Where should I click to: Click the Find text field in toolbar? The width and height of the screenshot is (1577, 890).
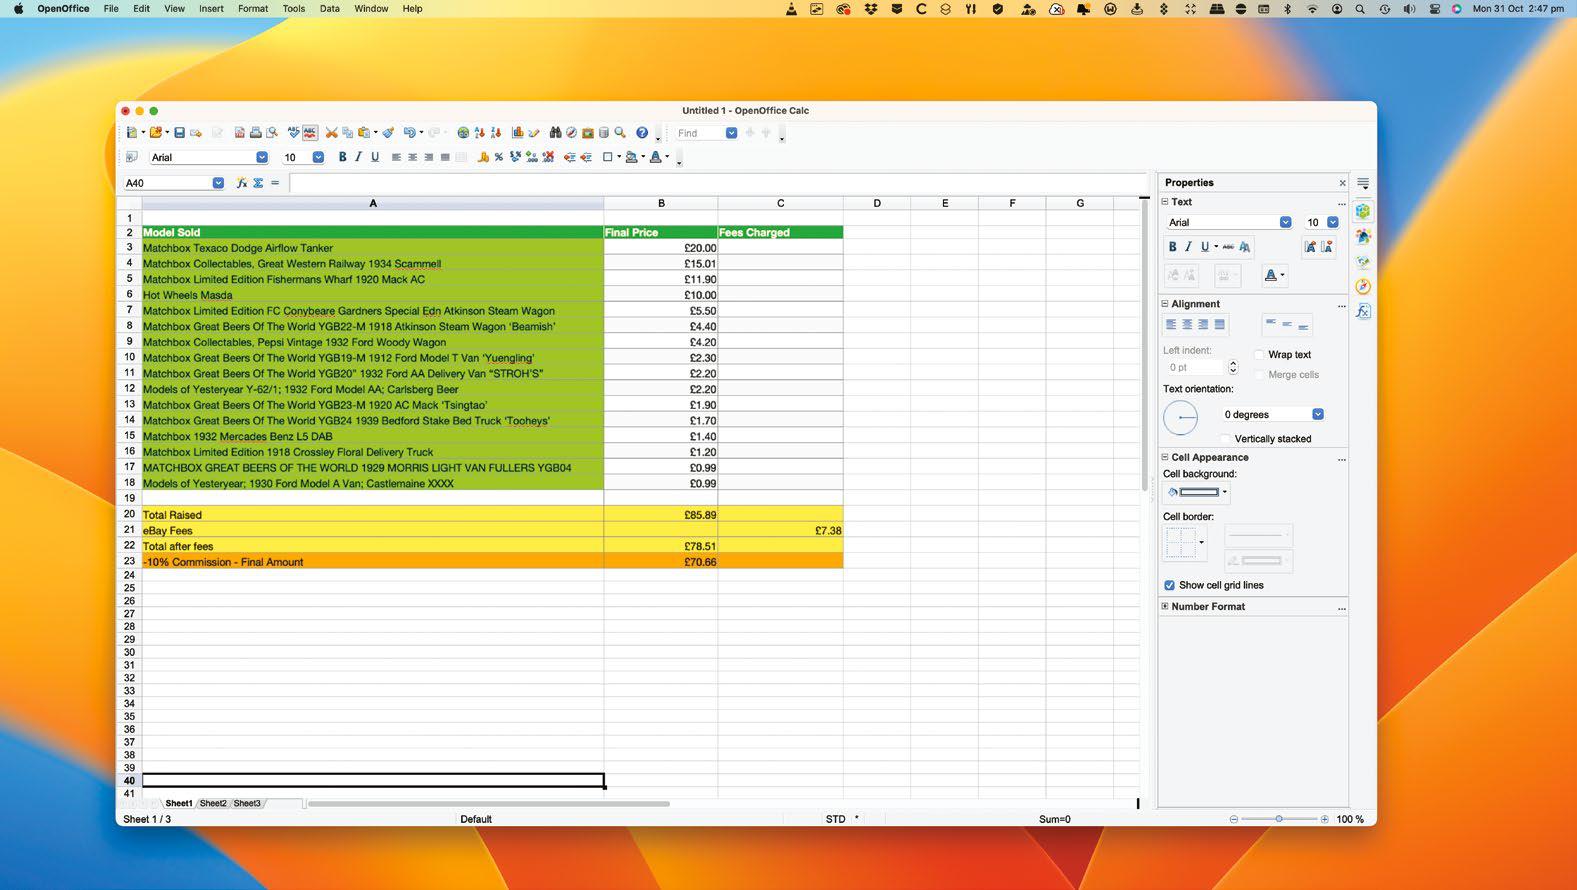[699, 133]
